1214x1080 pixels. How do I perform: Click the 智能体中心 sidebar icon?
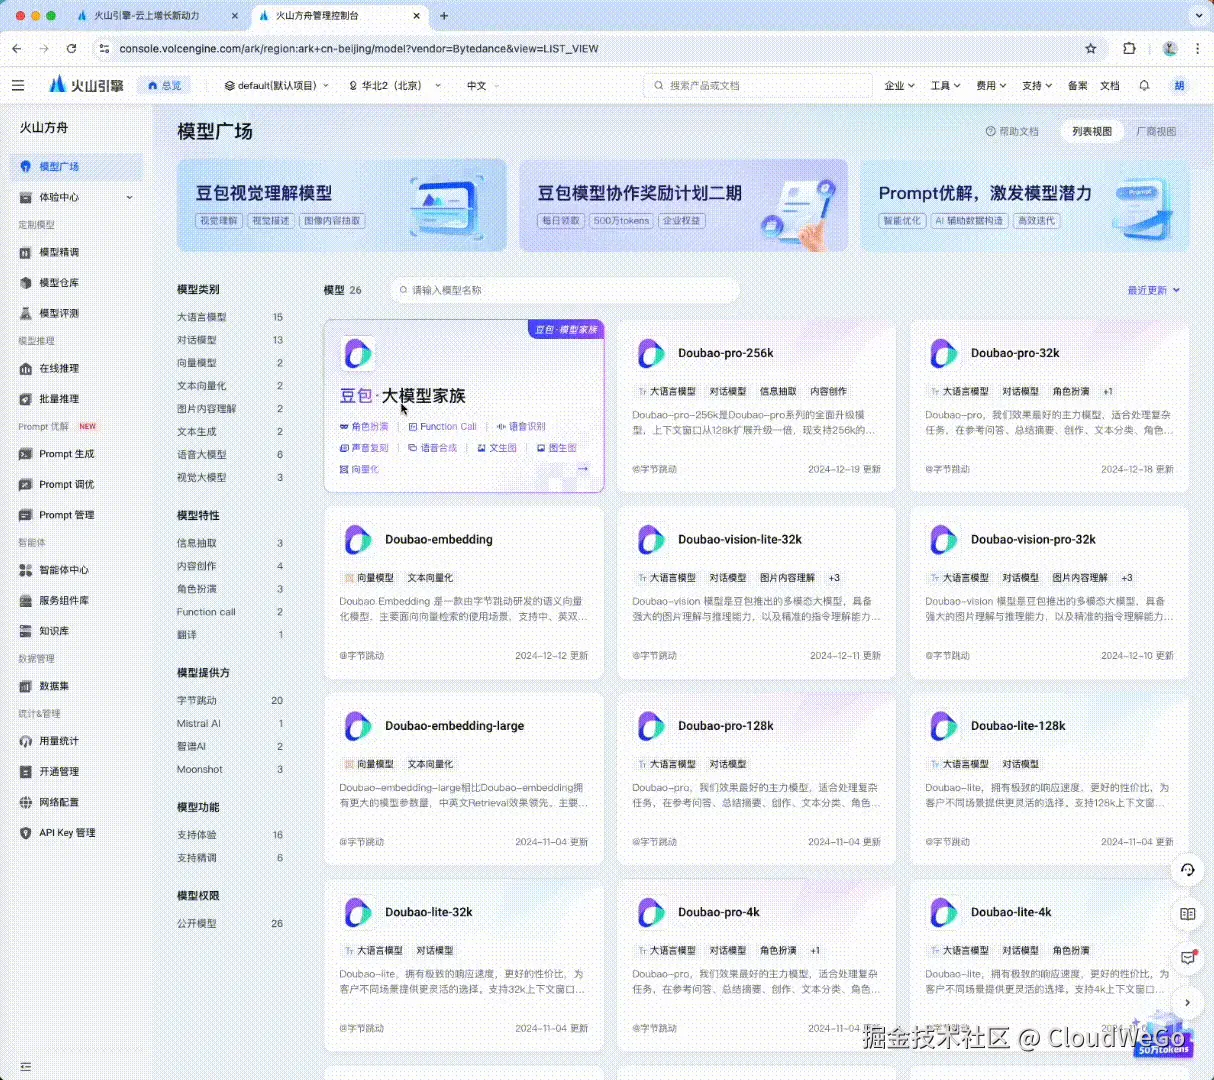[26, 570]
